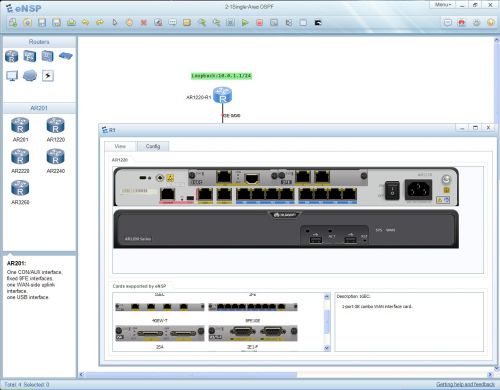Choose the PC terminal category icon

point(12,76)
